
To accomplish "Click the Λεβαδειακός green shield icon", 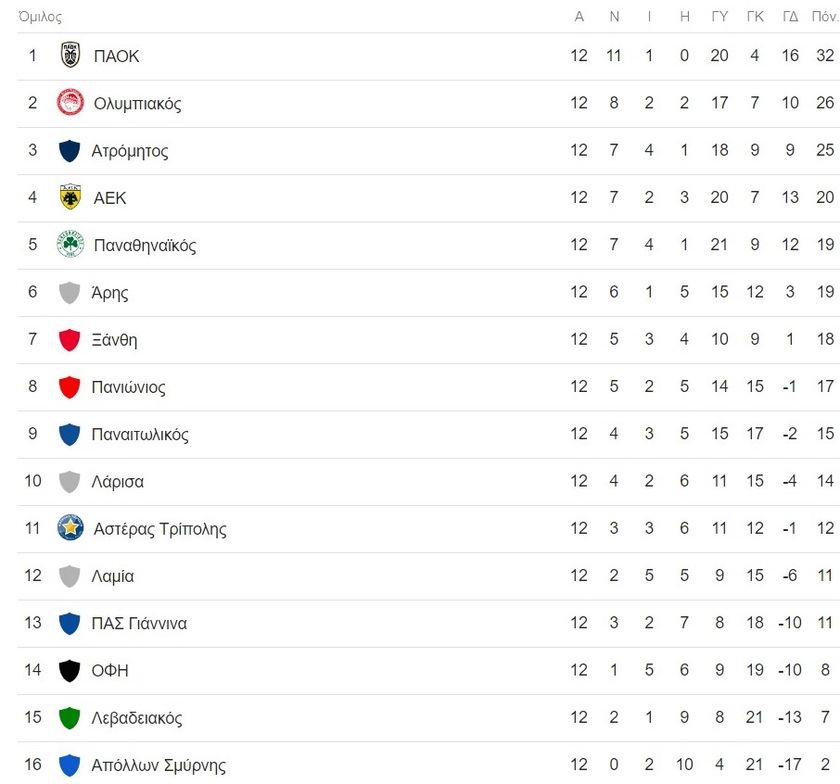I will tap(69, 717).
